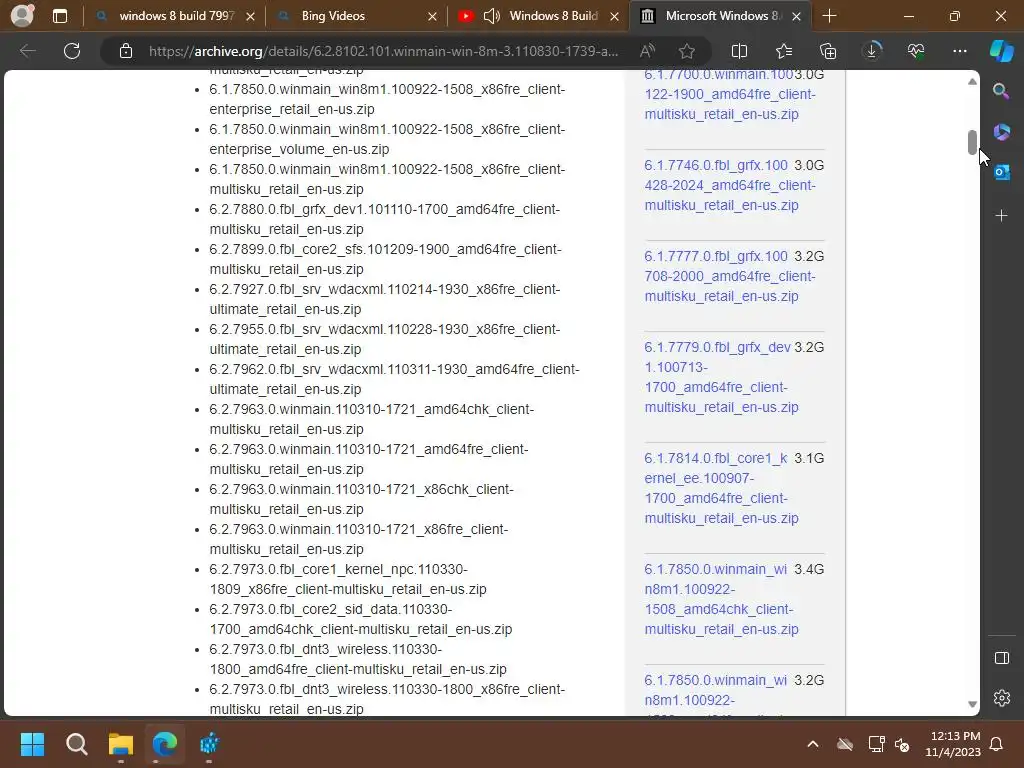Select the 3.1G file size value
The image size is (1024, 768).
808,458
